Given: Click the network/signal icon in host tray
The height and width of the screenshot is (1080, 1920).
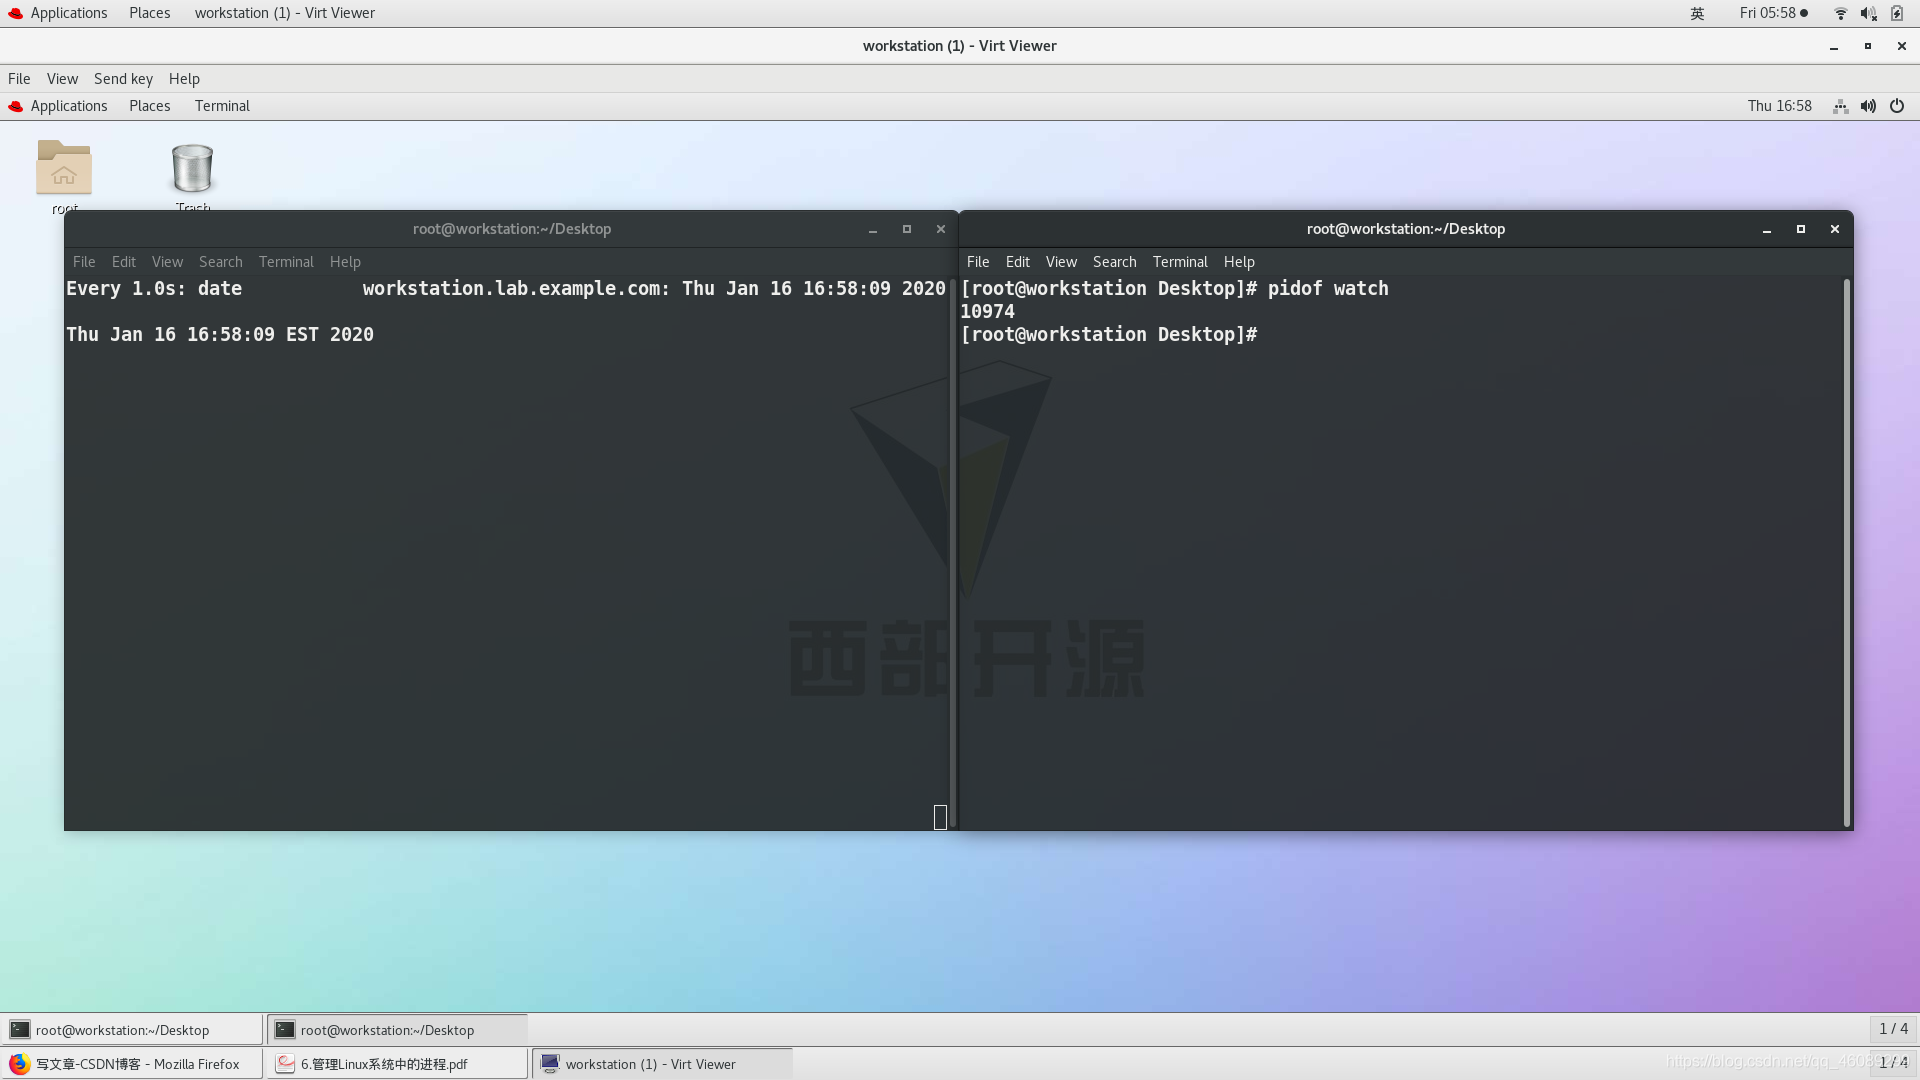Looking at the screenshot, I should click(x=1838, y=12).
